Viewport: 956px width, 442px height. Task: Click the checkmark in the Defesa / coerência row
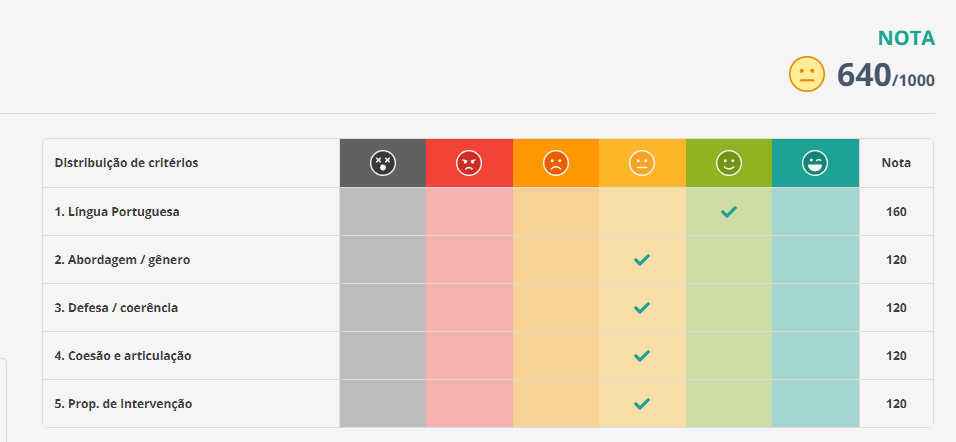[642, 308]
